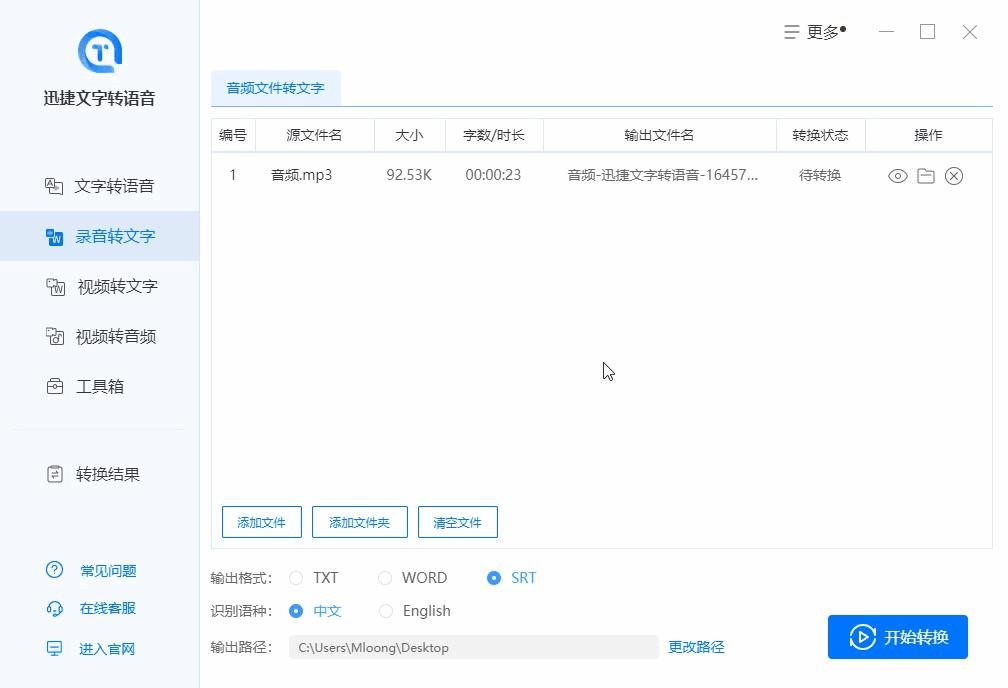Click output name 音频-迅捷文字转语音-16457...
The height and width of the screenshot is (688, 1008).
662,175
